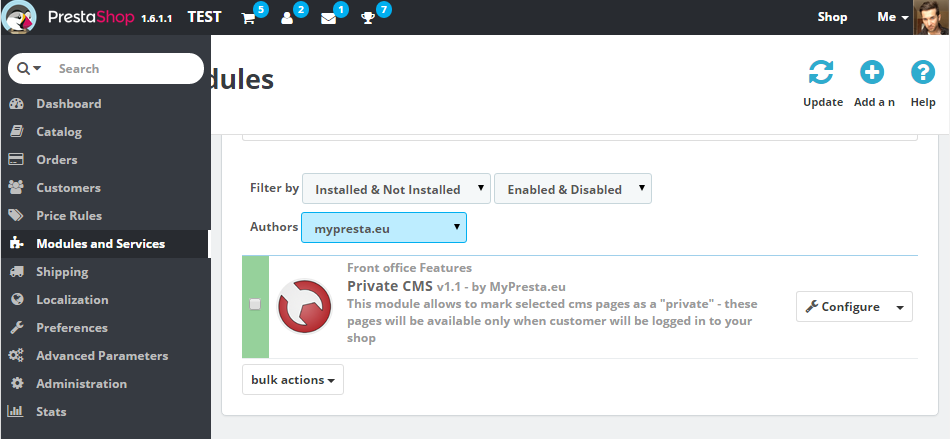
Task: Click the Modules puzzle piece icon
Action: point(16,243)
